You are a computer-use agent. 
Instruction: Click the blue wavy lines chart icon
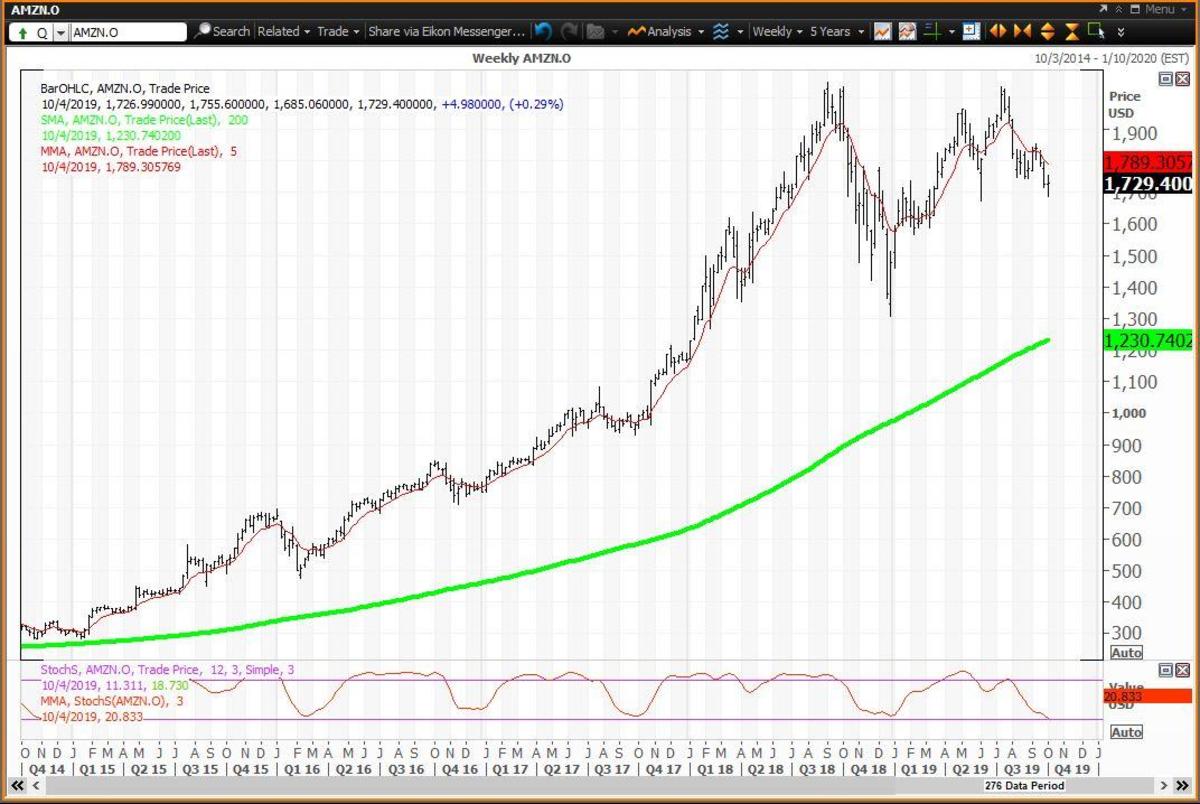[722, 32]
